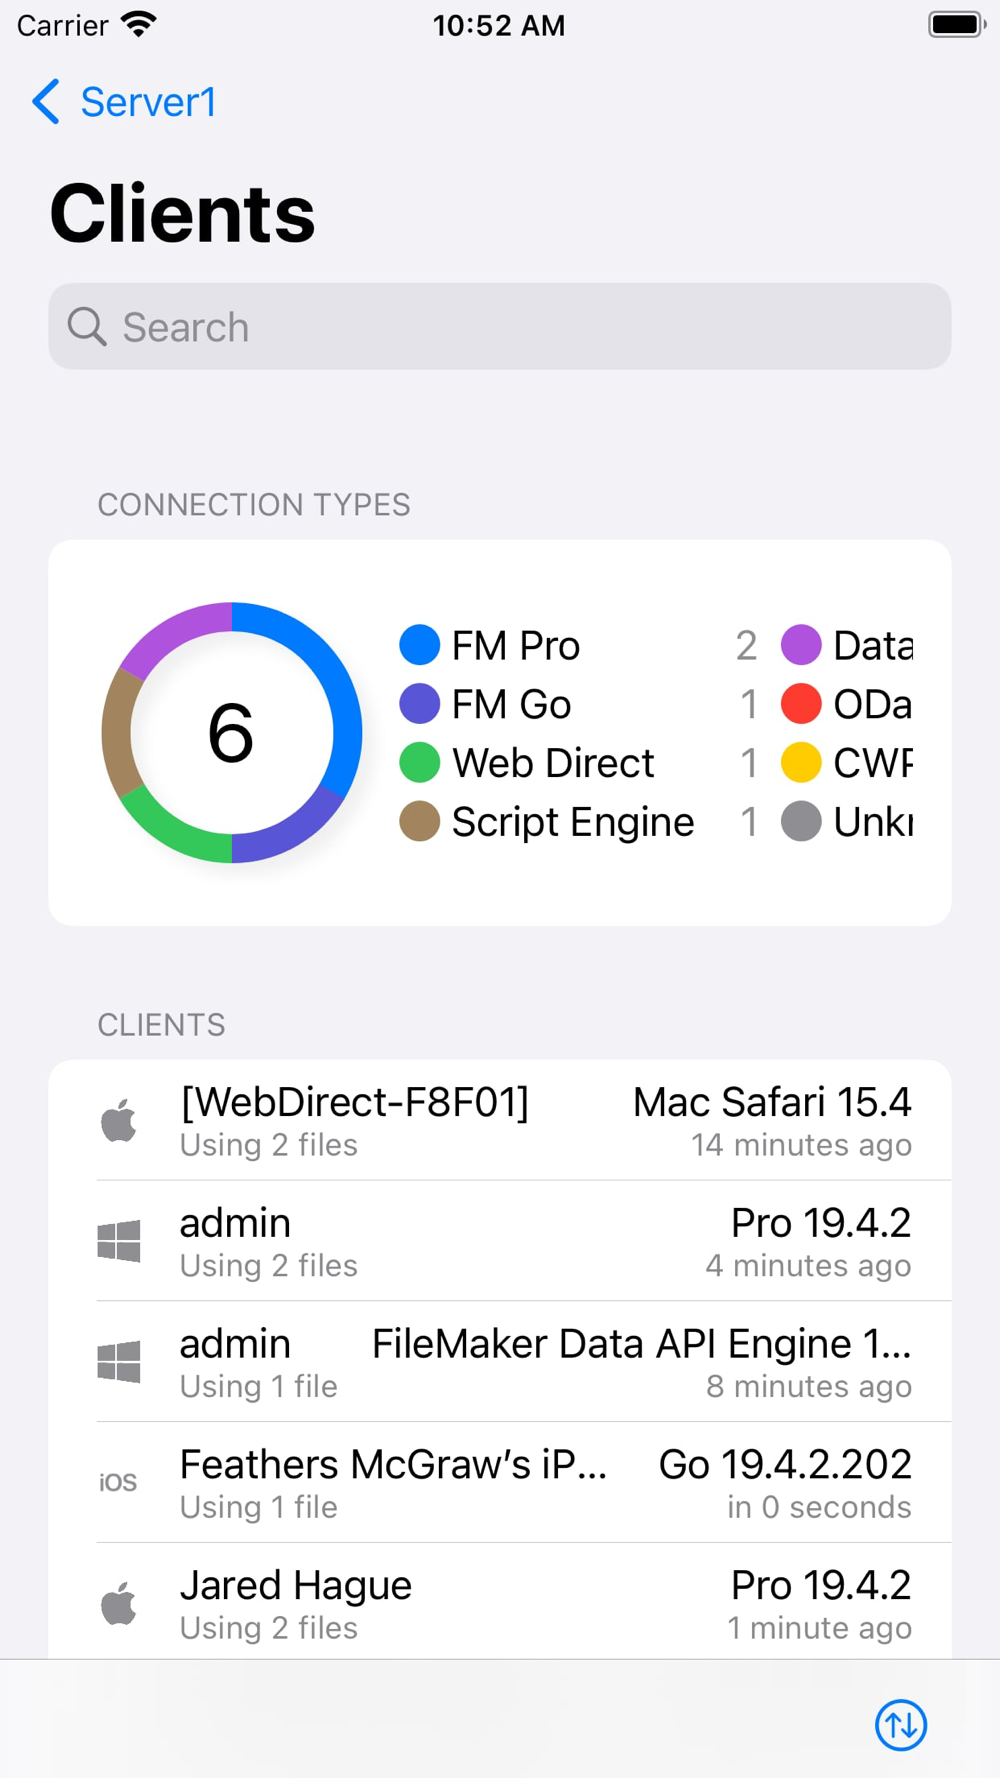Image resolution: width=1000 pixels, height=1778 pixels.
Task: Open the Jared Hague client row
Action: tap(500, 1604)
